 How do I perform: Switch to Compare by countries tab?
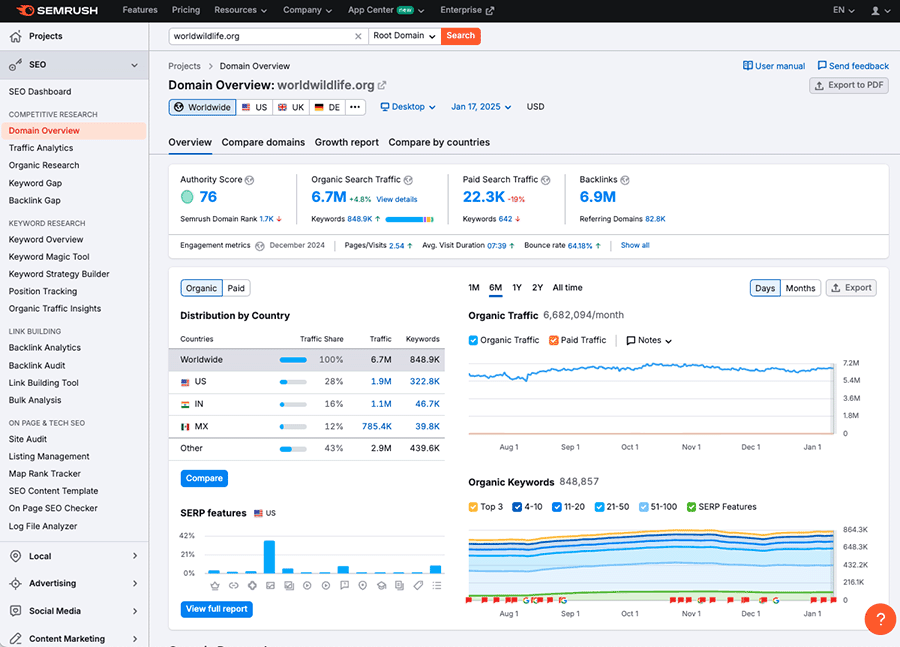pos(439,142)
